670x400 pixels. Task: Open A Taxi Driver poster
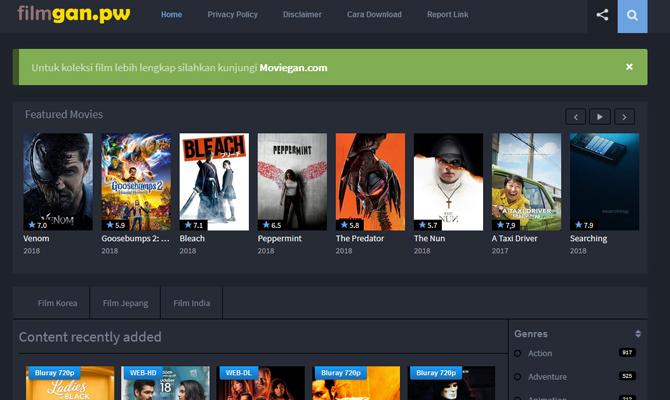tap(526, 182)
